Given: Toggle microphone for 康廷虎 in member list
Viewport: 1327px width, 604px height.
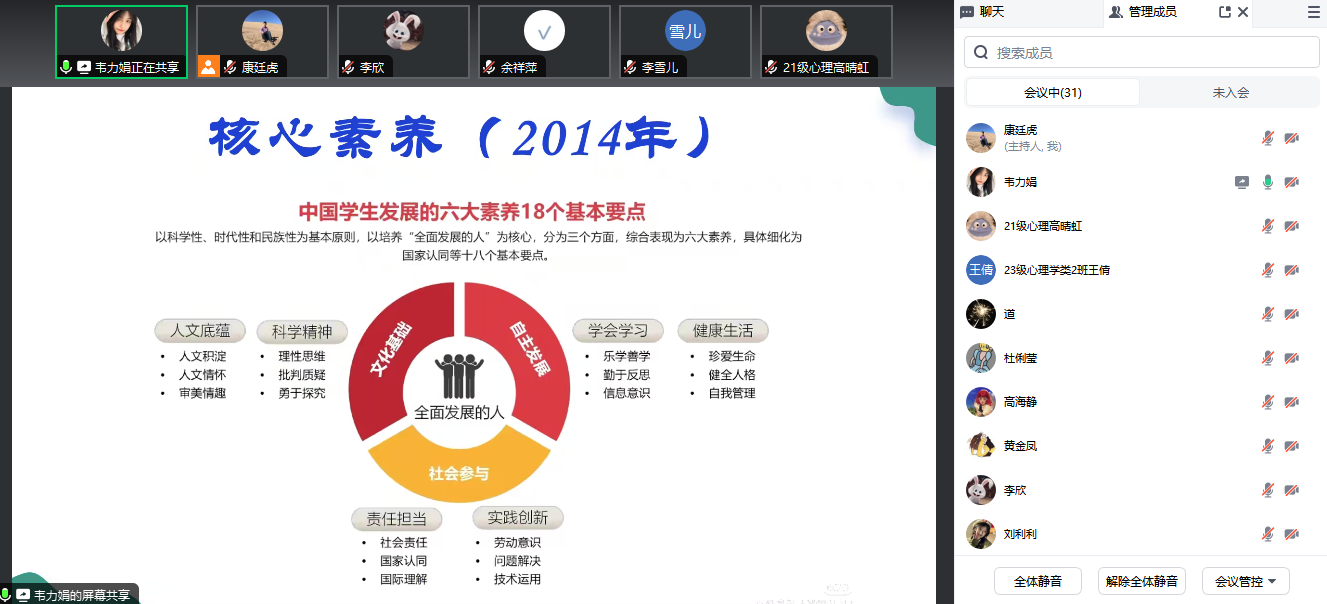Looking at the screenshot, I should [x=1268, y=138].
